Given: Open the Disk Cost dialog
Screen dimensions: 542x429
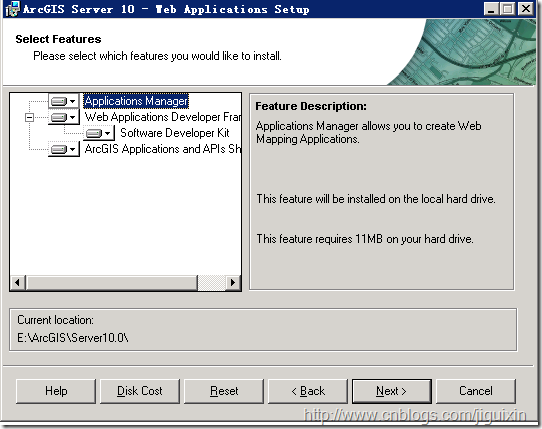Looking at the screenshot, I should [140, 391].
